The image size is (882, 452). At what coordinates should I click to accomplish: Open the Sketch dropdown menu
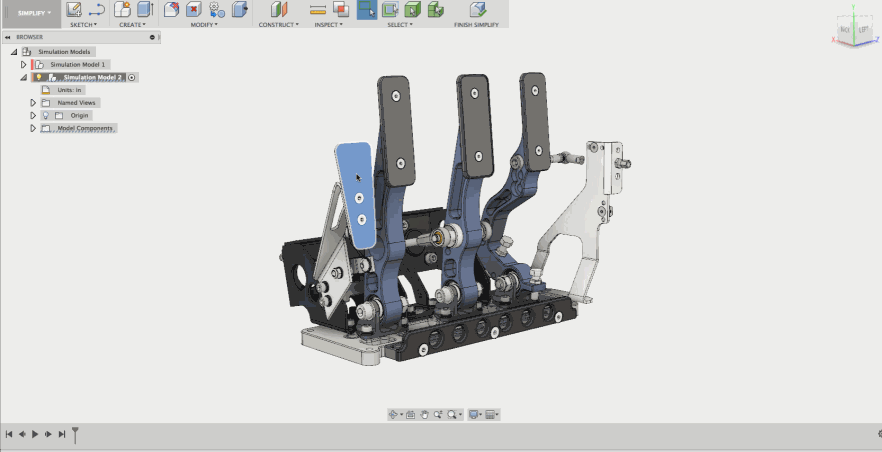(x=83, y=25)
